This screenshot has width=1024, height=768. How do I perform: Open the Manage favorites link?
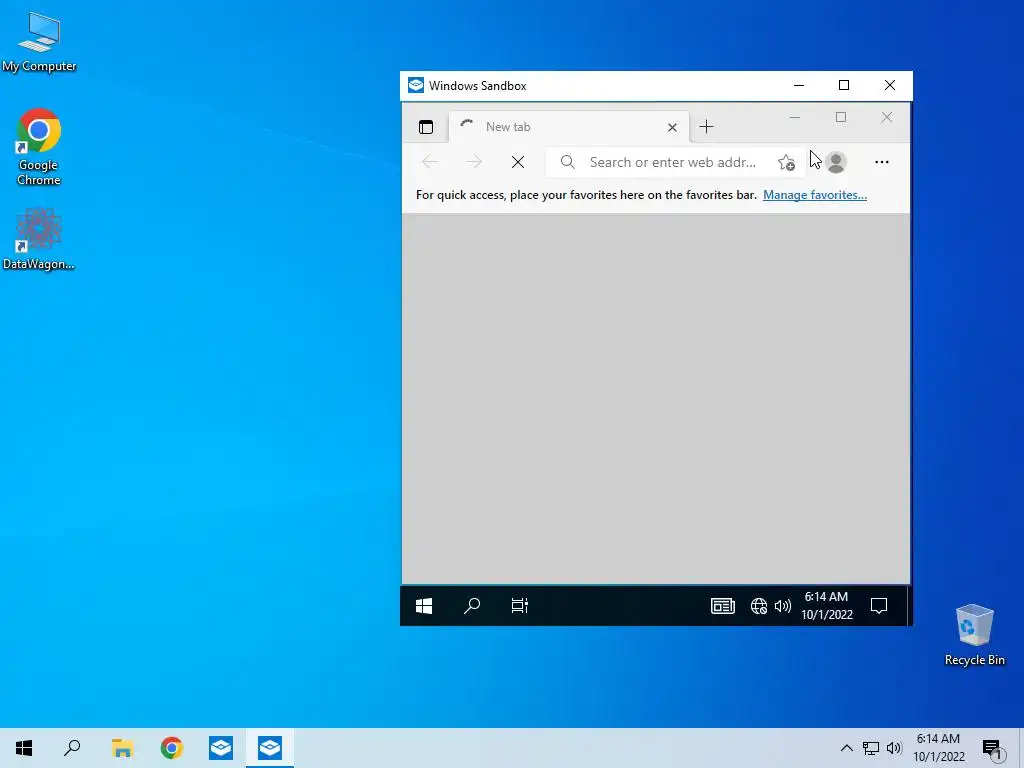[x=814, y=195]
